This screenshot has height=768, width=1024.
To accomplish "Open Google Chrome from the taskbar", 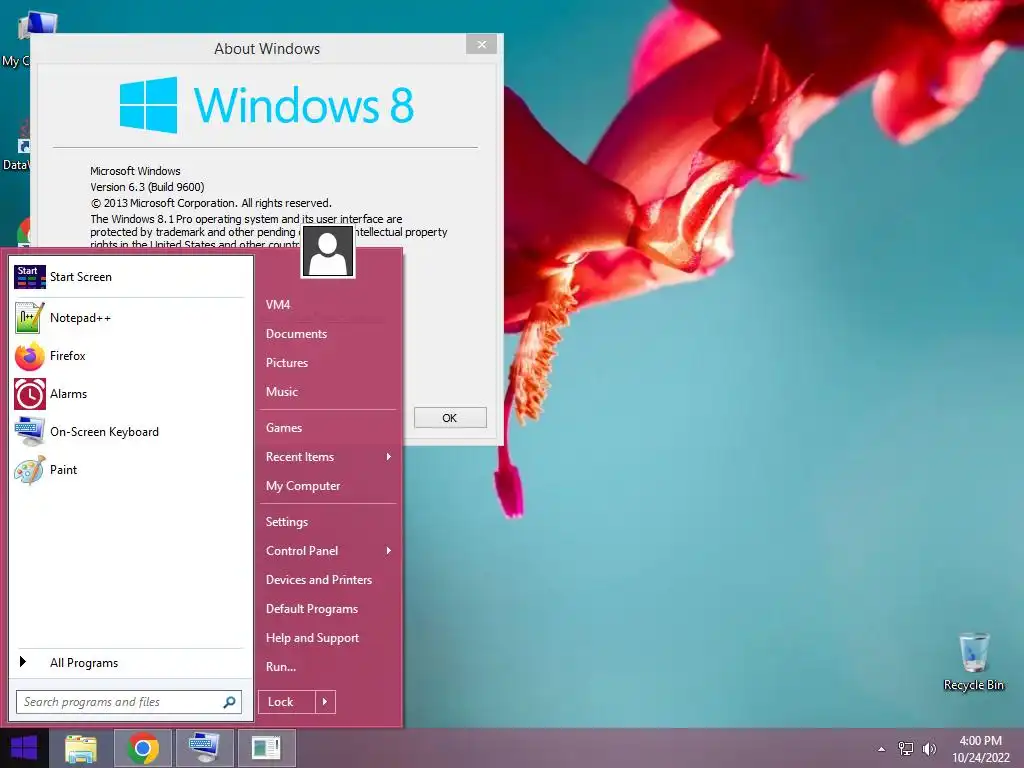I will (x=143, y=748).
